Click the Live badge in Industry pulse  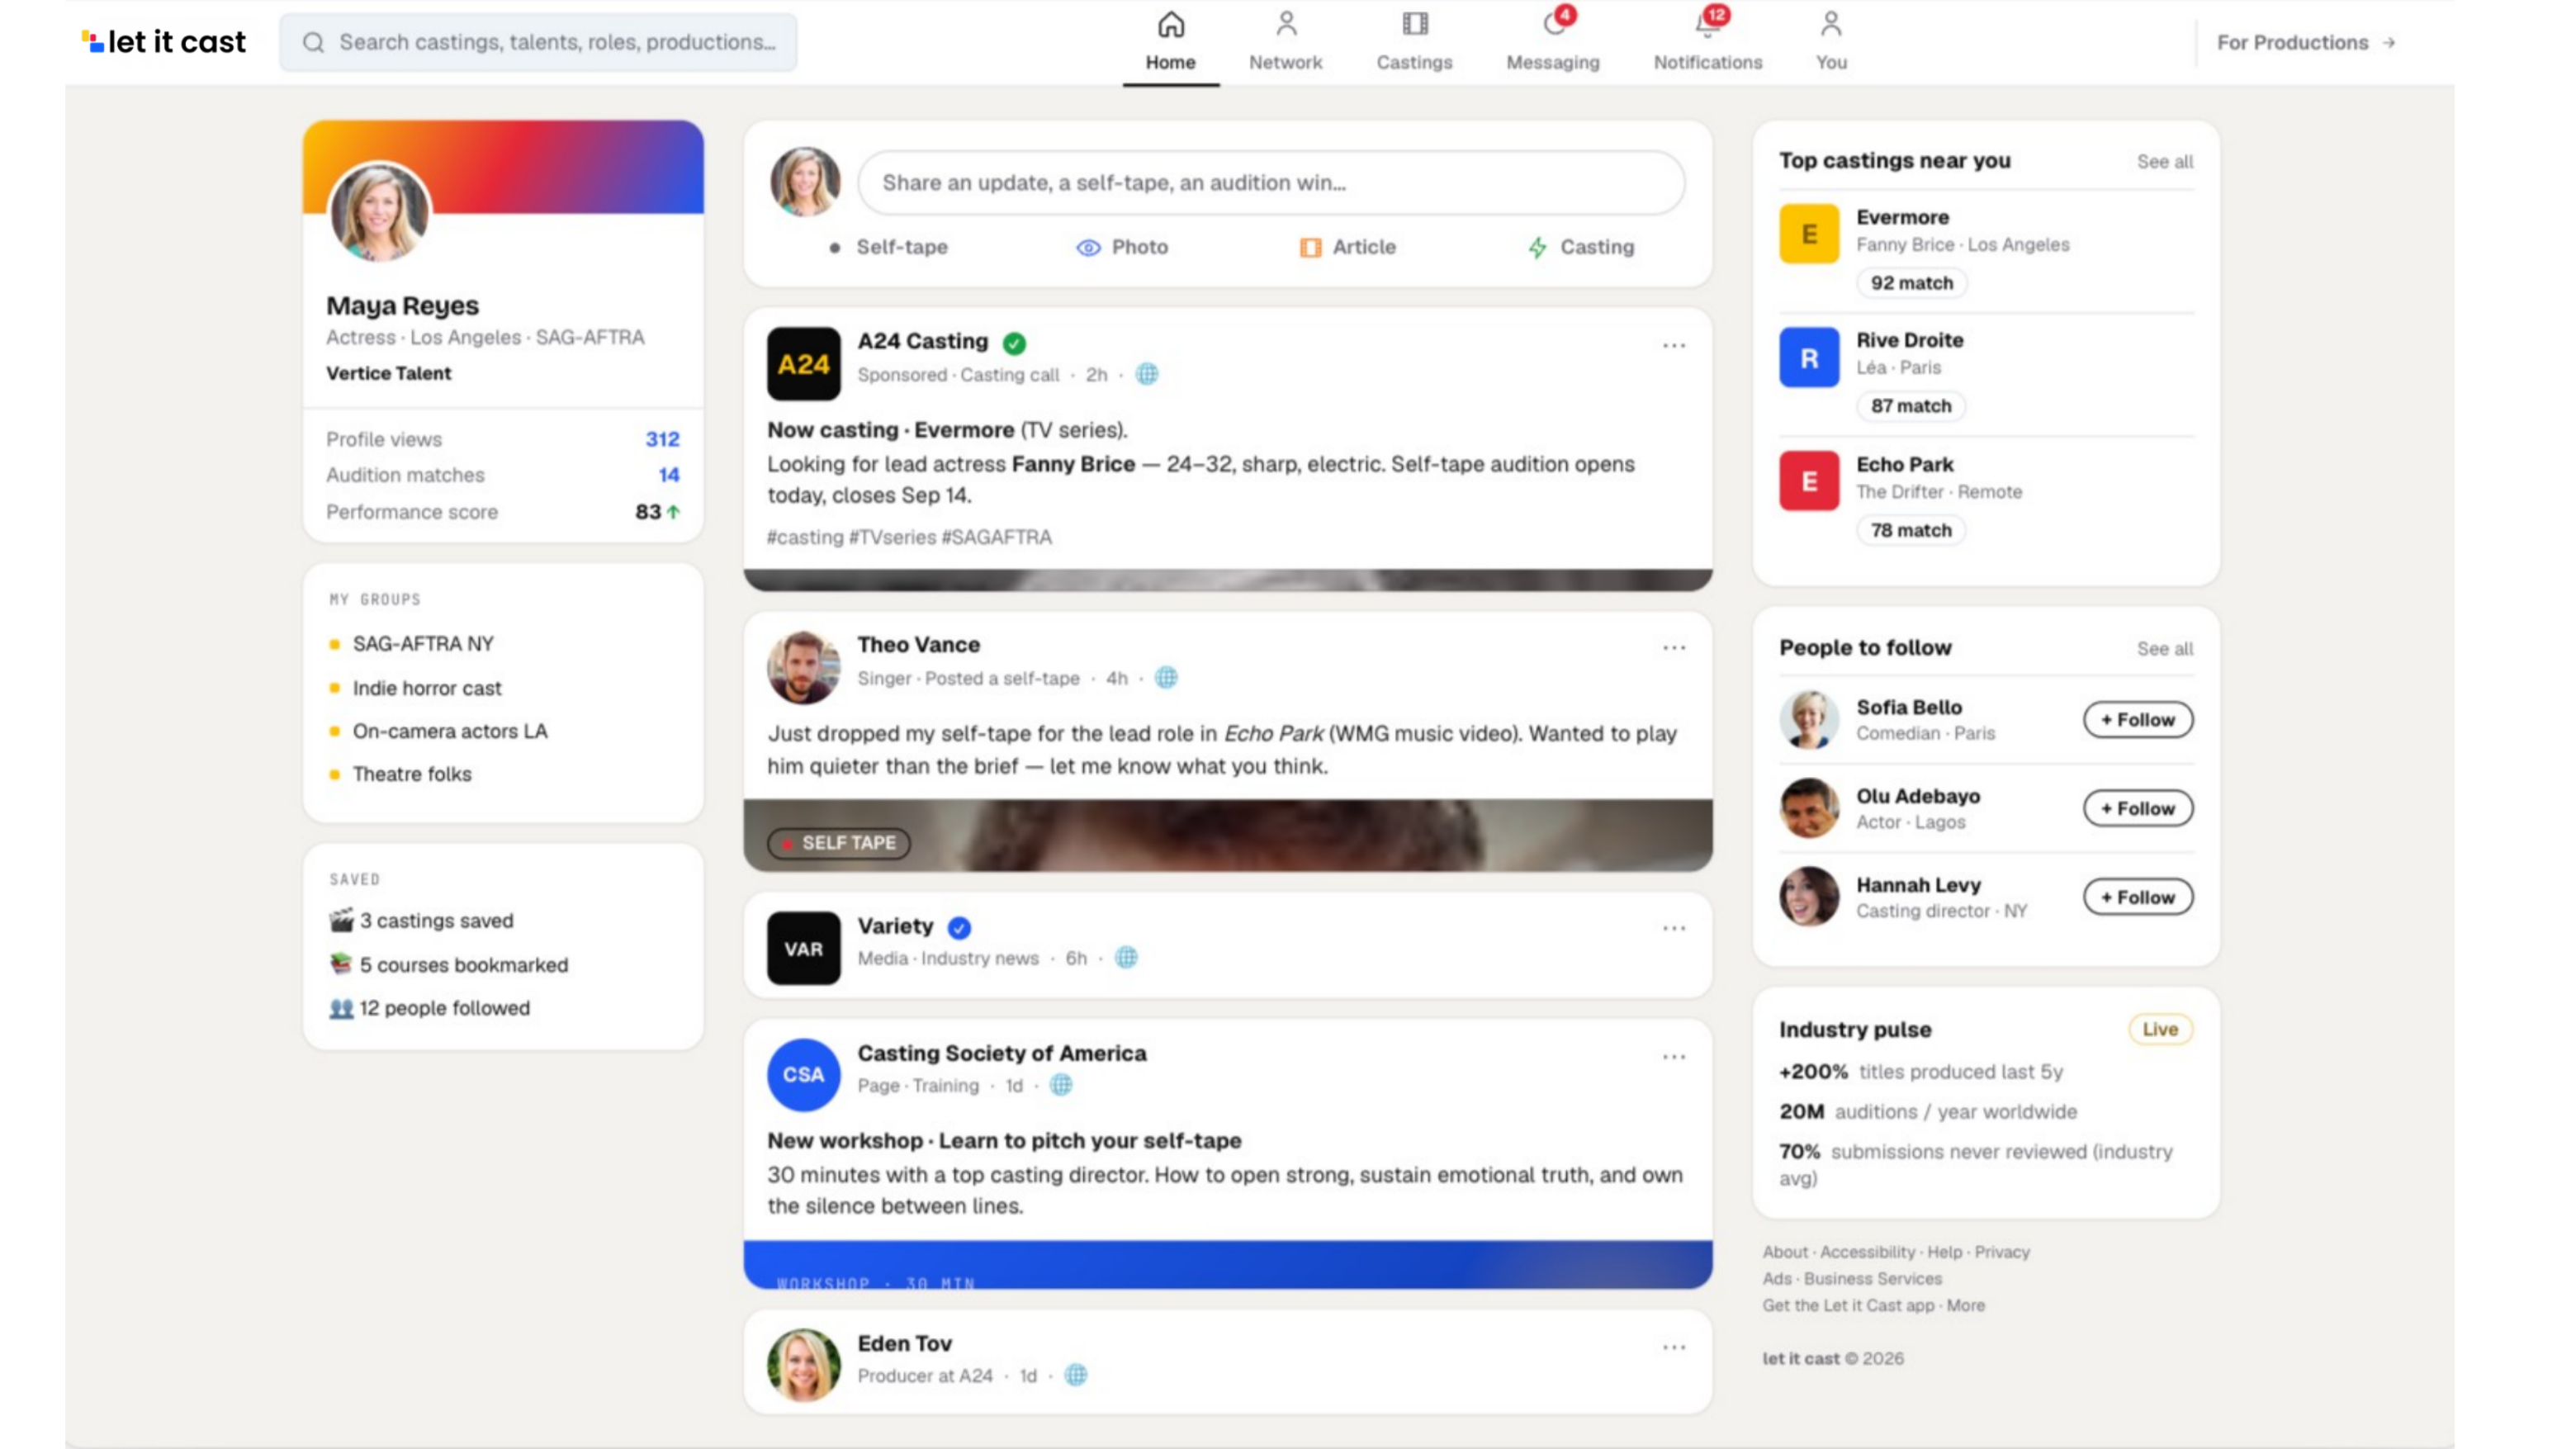pos(2160,1029)
